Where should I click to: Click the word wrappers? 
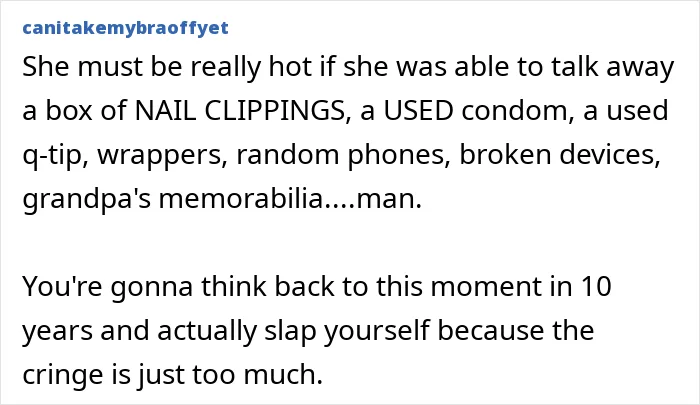tap(159, 156)
